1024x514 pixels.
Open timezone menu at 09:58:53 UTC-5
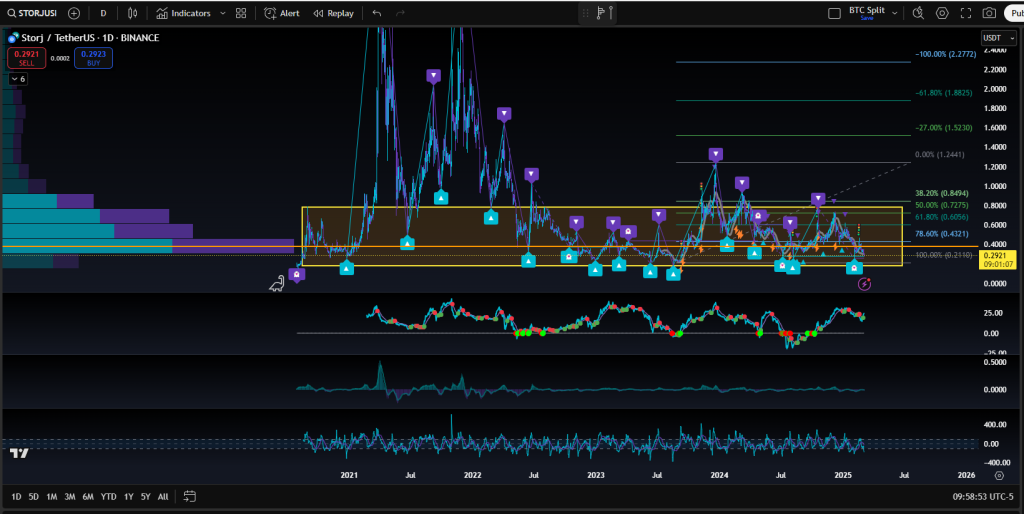[x=981, y=496]
